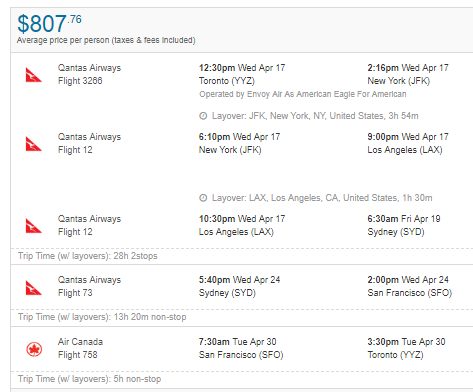Click the 5:40pm Sydney (SYD) departure
The image size is (473, 392).
coord(239,286)
